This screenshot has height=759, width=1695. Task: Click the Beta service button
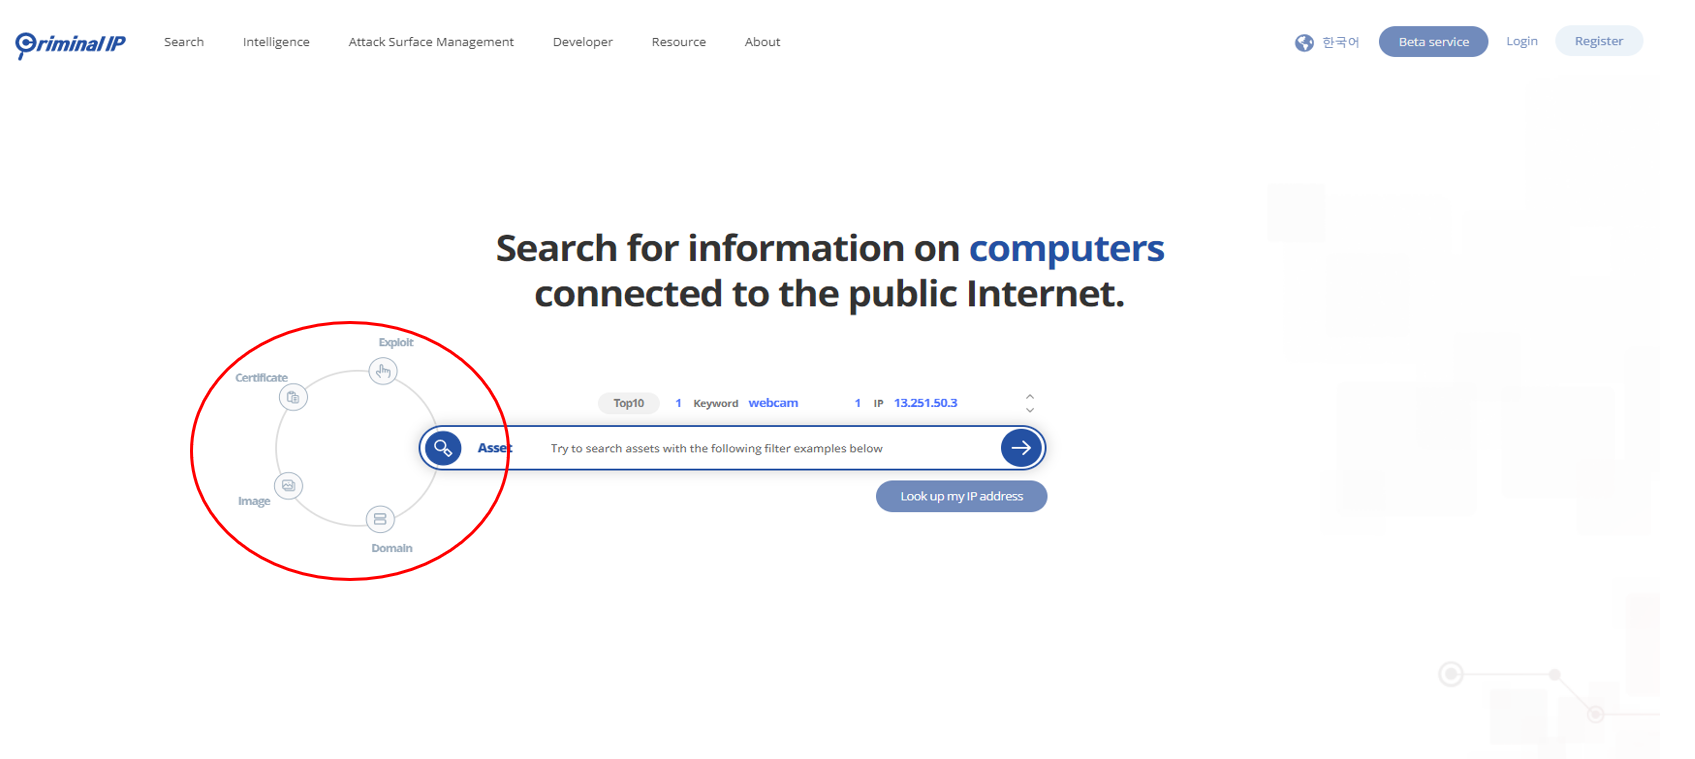1433,42
